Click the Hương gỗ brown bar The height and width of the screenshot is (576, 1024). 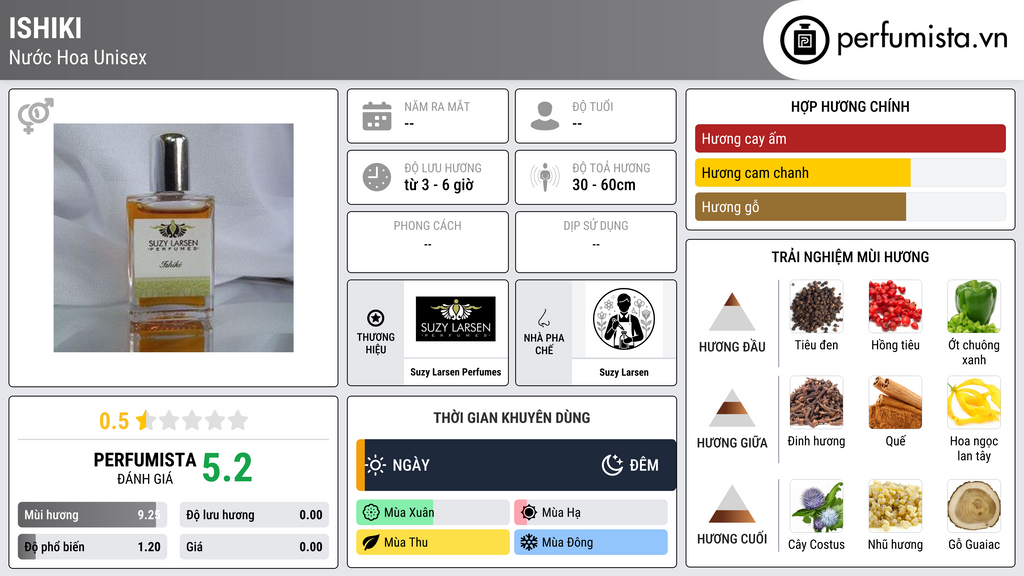801,207
